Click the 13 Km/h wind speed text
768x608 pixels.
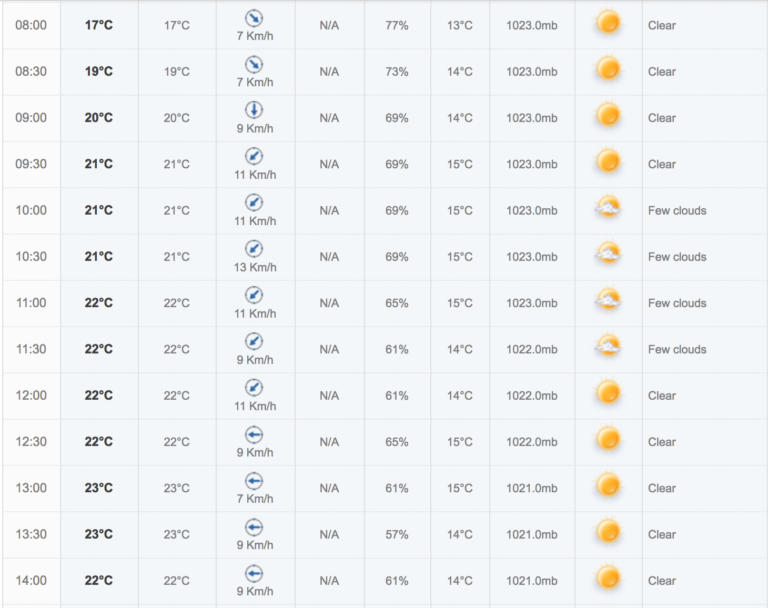click(255, 268)
